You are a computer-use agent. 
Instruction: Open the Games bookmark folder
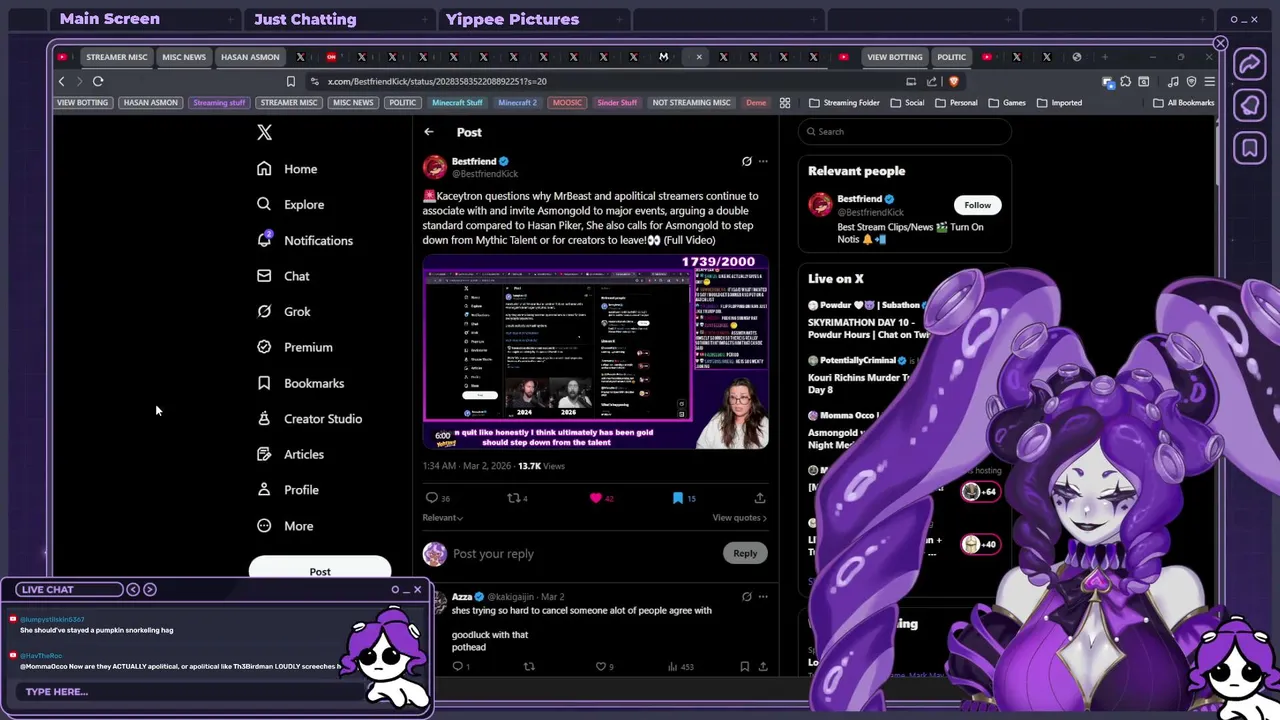click(1007, 102)
